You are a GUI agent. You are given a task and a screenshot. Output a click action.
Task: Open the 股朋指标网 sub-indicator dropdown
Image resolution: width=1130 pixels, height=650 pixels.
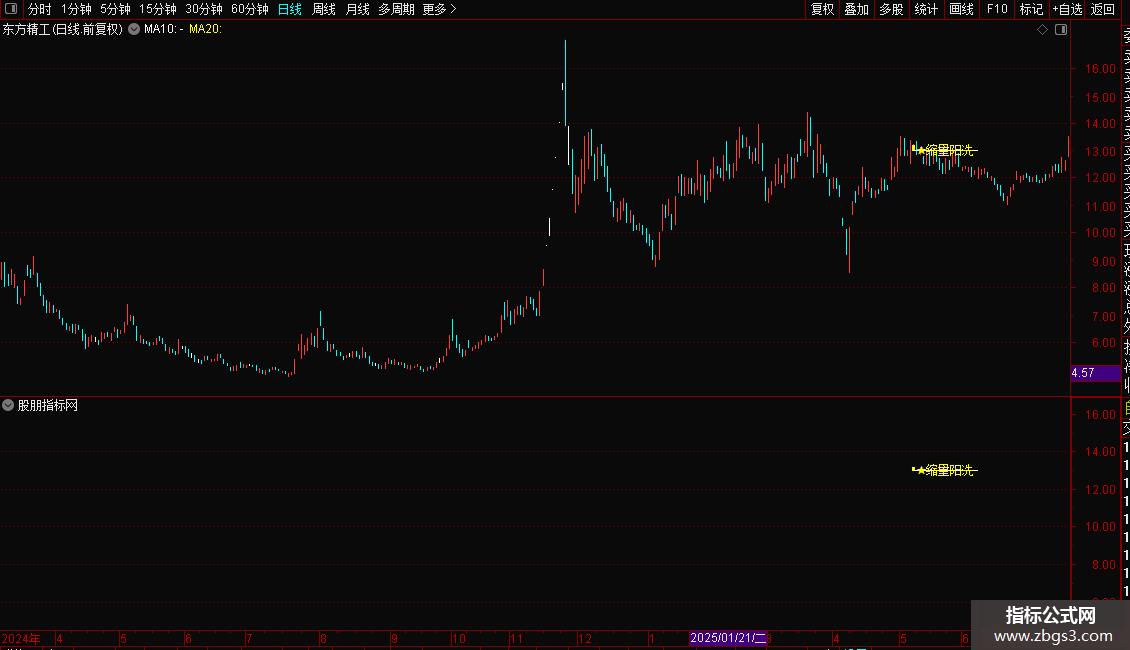click(x=8, y=405)
